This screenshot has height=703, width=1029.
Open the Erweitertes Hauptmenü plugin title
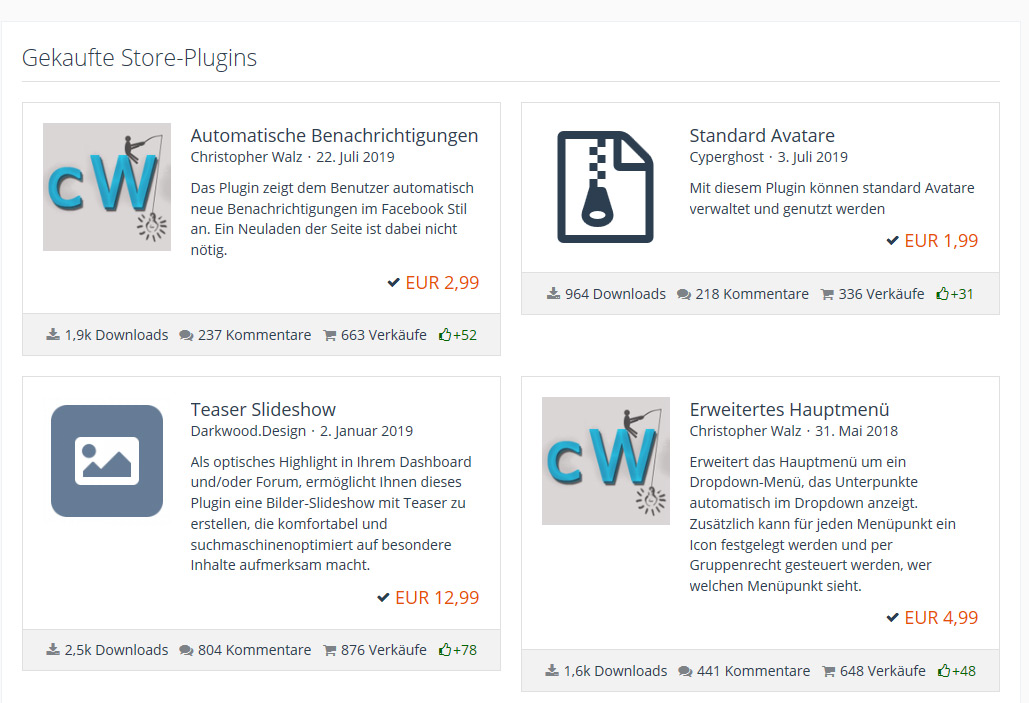[789, 410]
